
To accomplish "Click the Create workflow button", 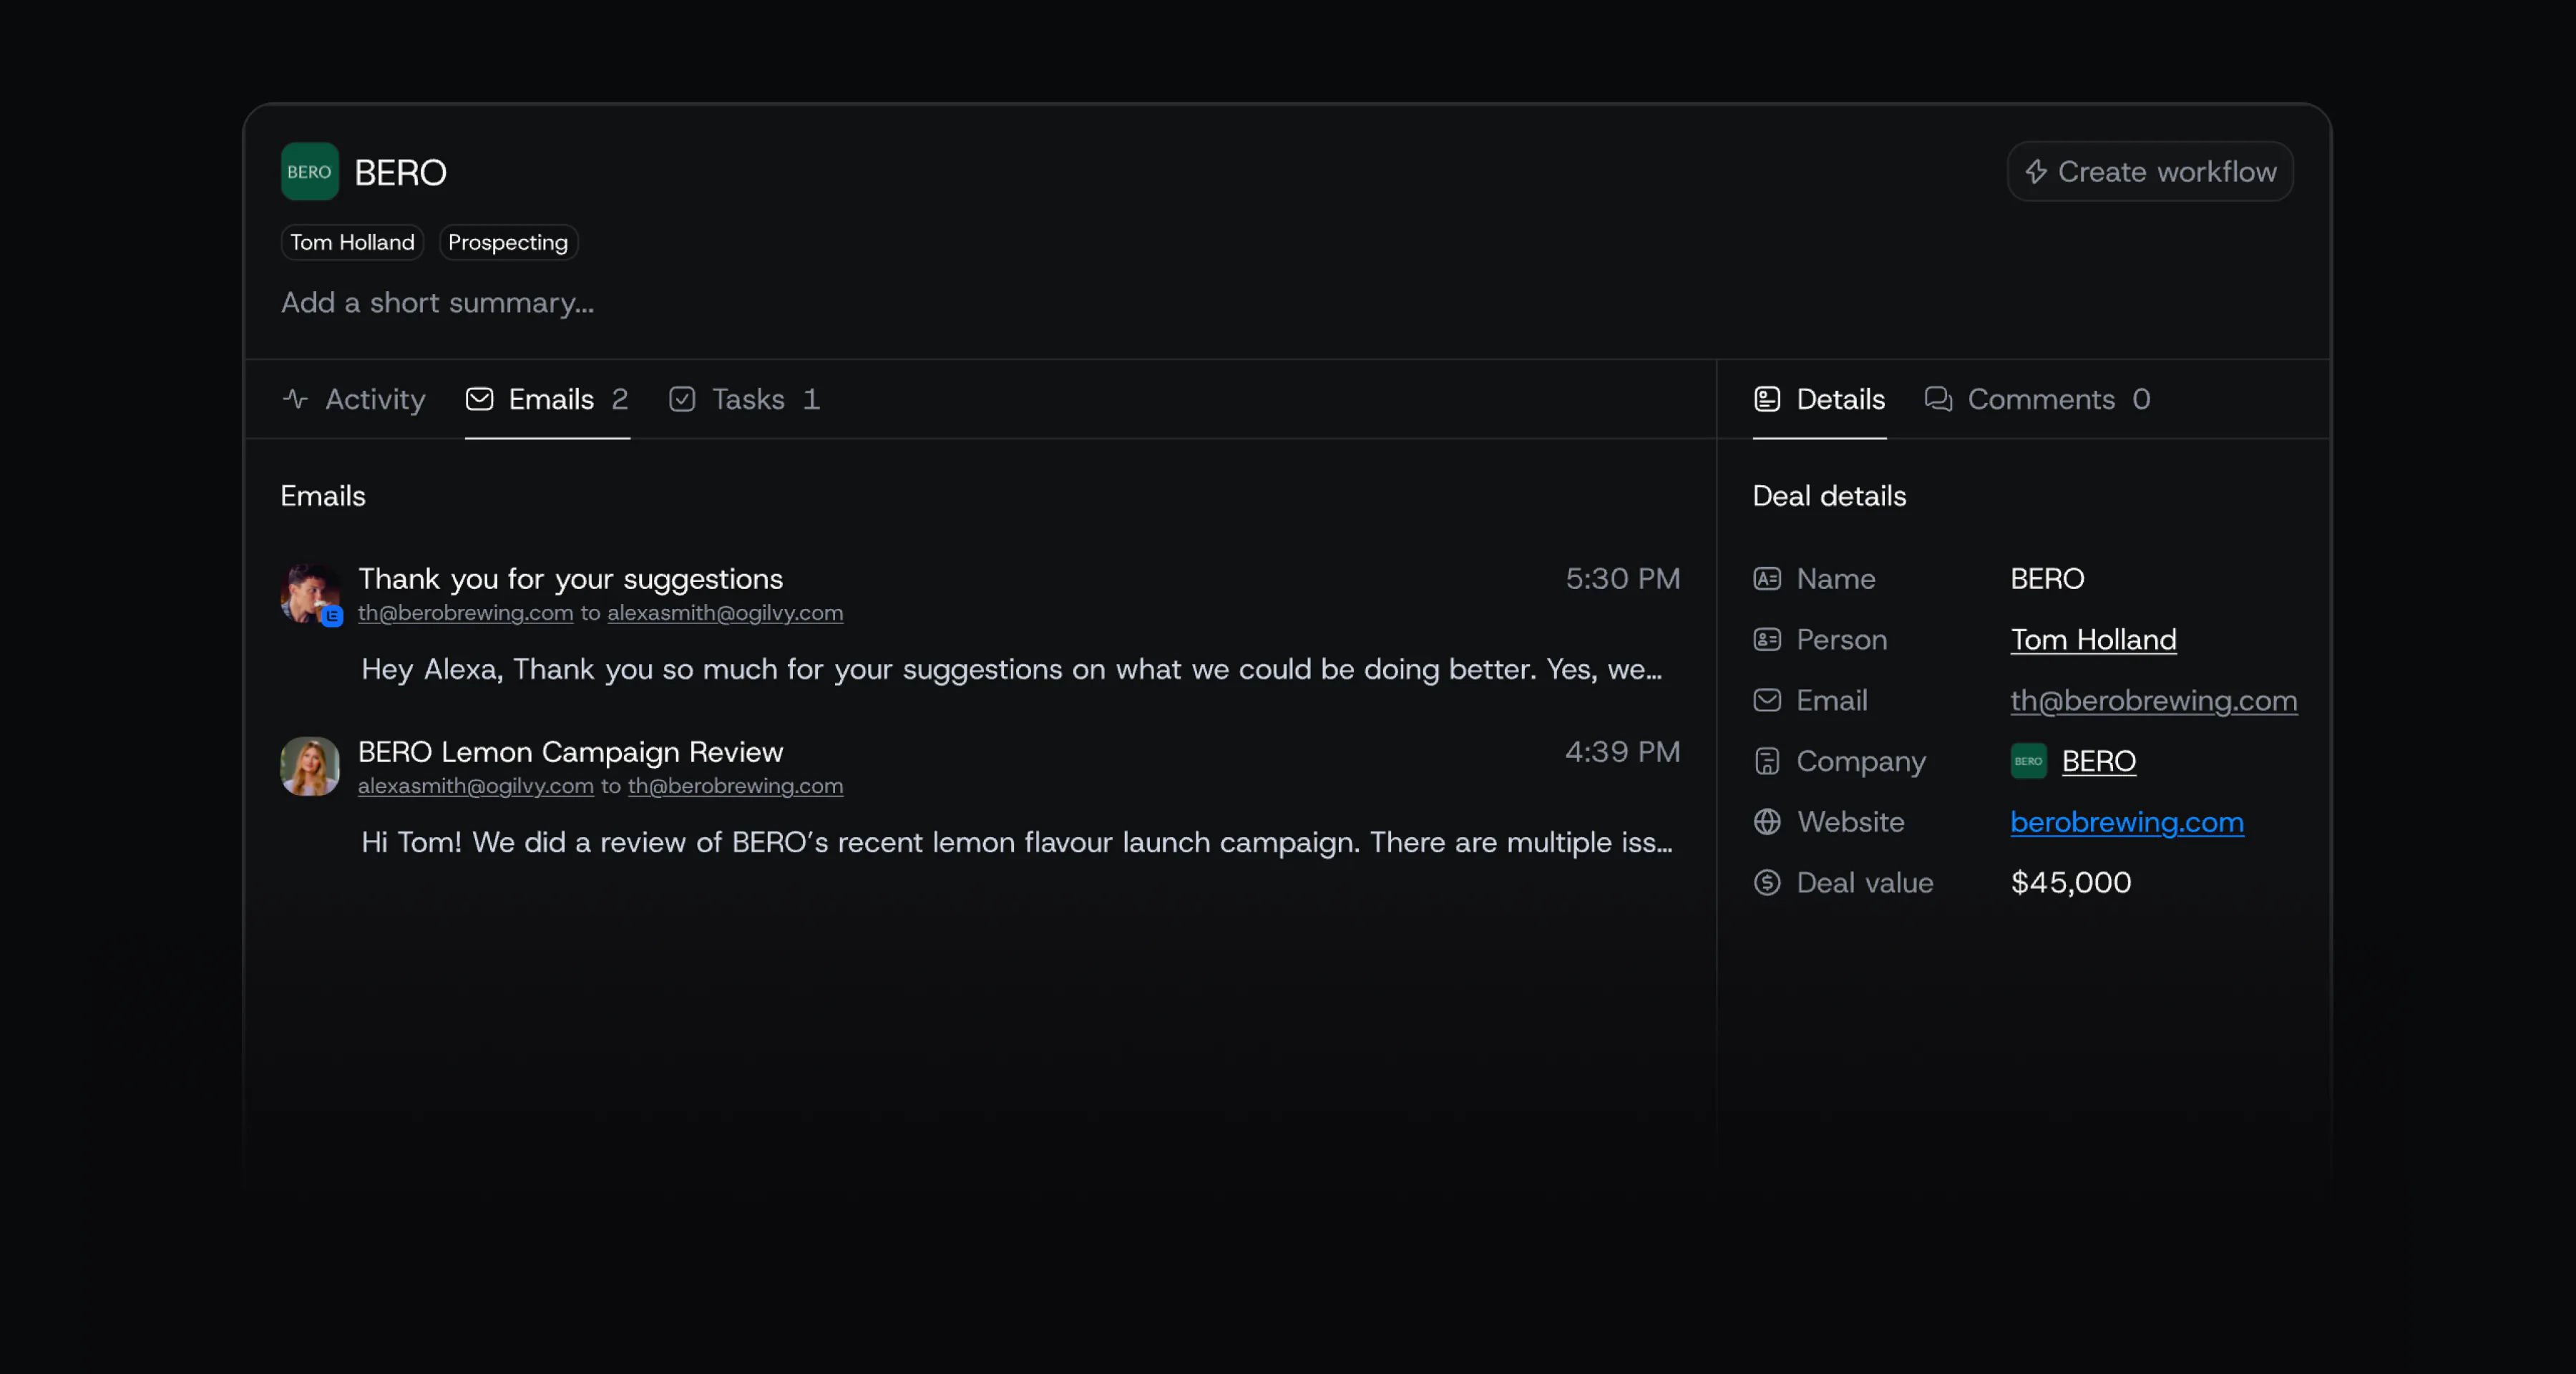I will [x=2150, y=172].
